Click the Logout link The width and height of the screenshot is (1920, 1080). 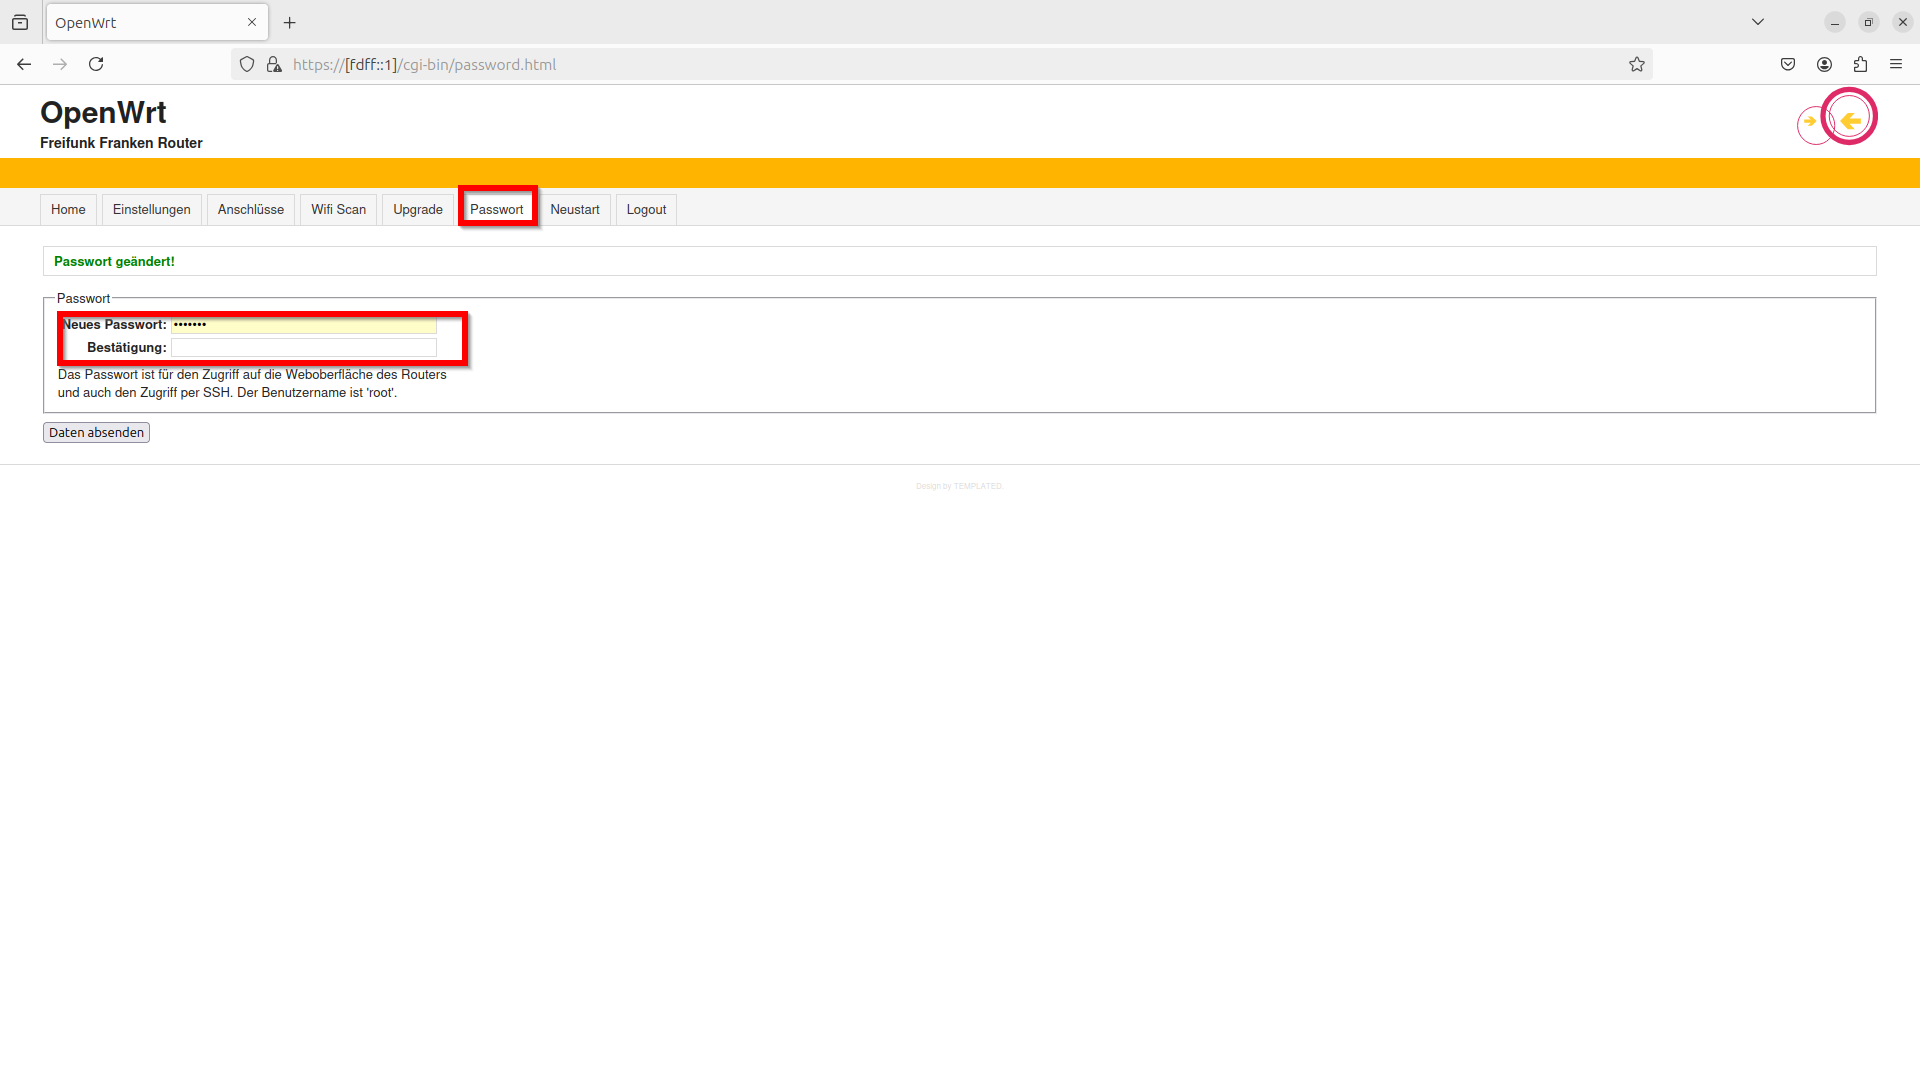tap(646, 209)
